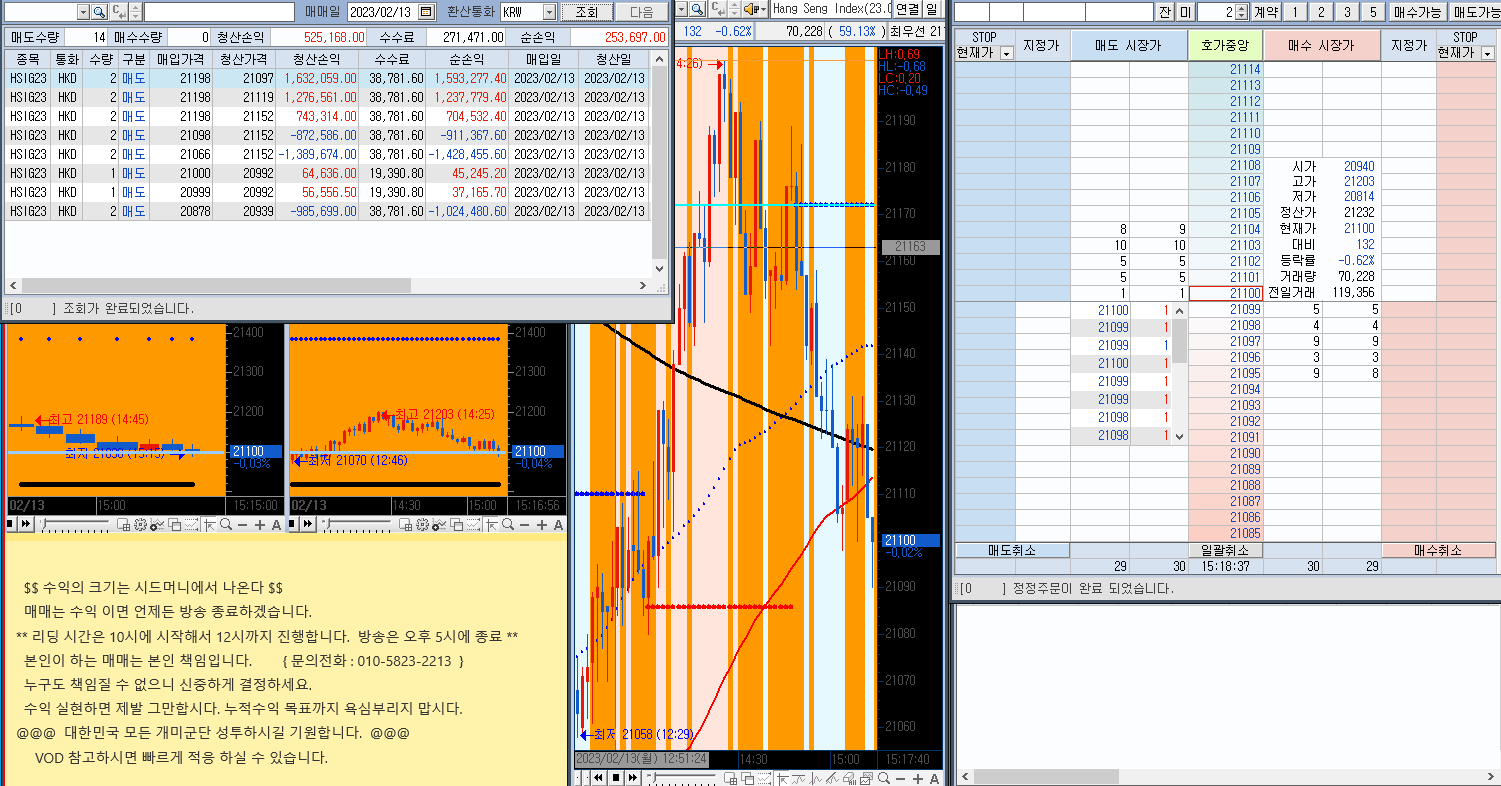Open the symbol code dropdown in the history window
This screenshot has width=1501, height=786.
83,12
